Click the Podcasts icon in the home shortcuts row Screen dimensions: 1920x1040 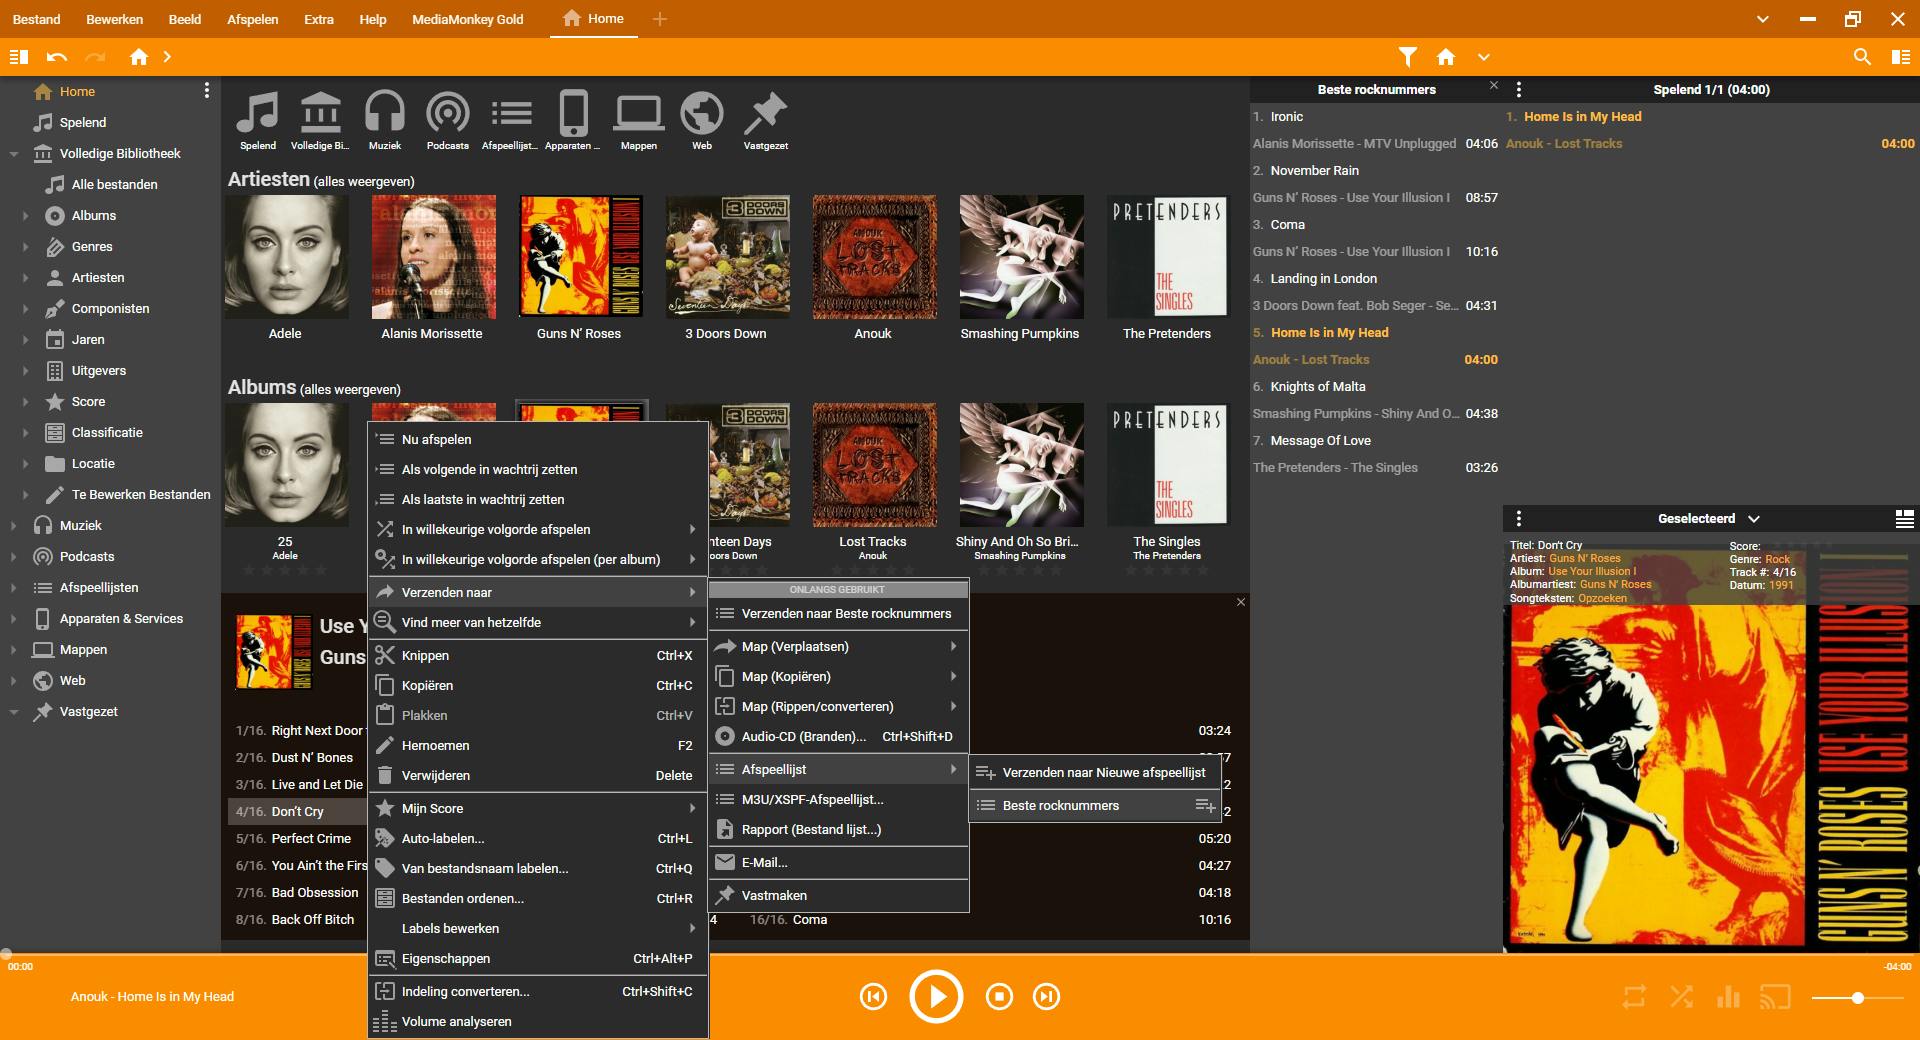coord(447,114)
